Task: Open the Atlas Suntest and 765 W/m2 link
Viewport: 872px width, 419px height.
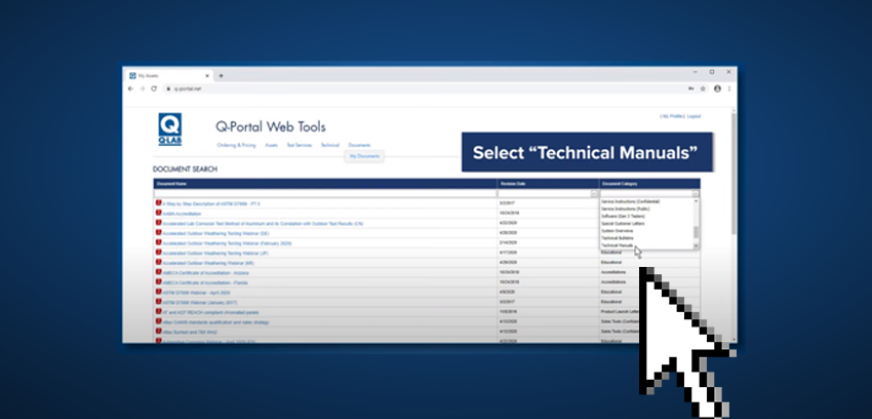Action: pyautogui.click(x=190, y=332)
